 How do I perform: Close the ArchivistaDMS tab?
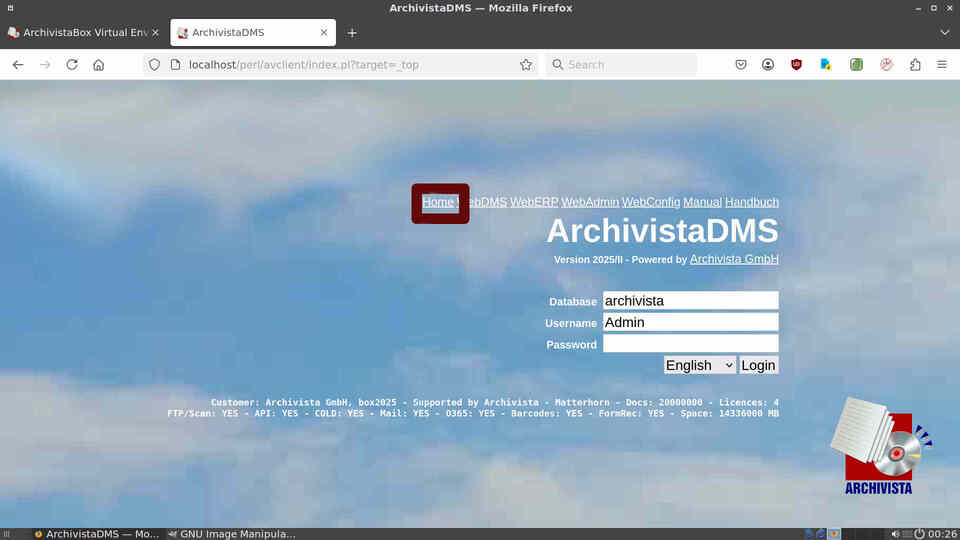(324, 32)
